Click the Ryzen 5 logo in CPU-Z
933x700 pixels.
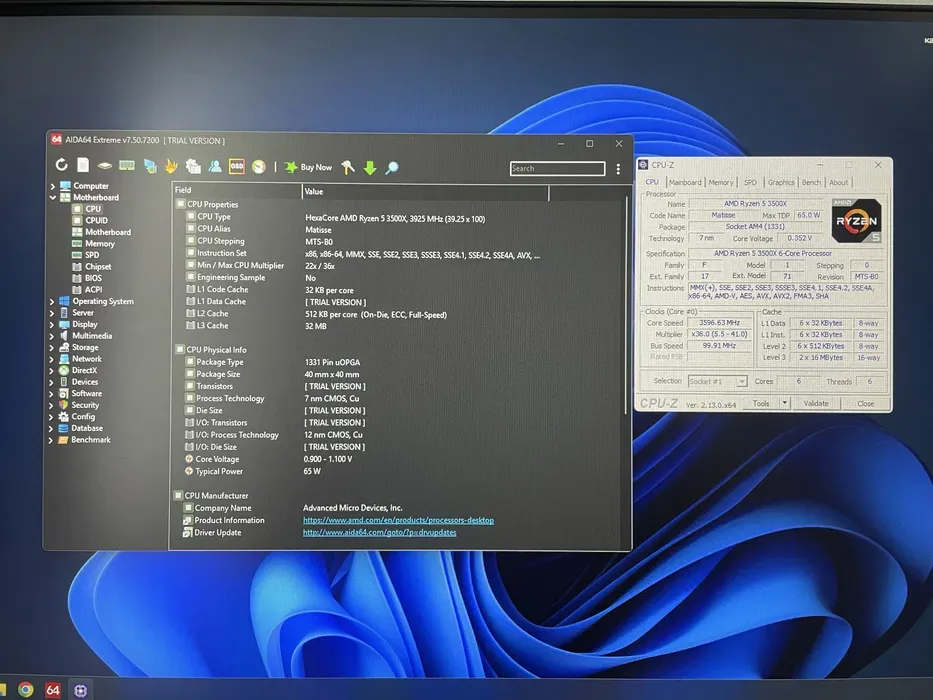tap(856, 221)
